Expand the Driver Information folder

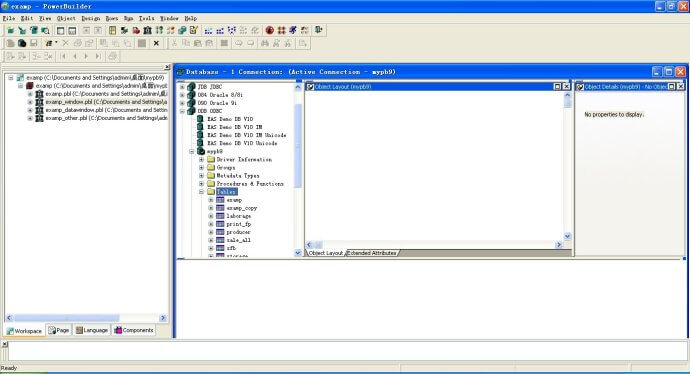(202, 159)
